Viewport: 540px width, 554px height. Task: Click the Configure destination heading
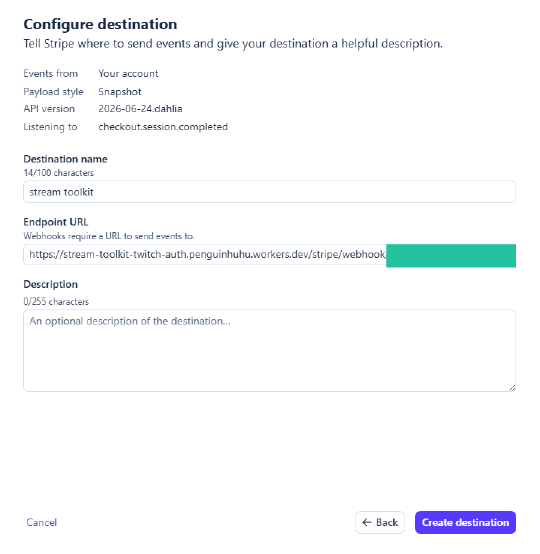(100, 24)
